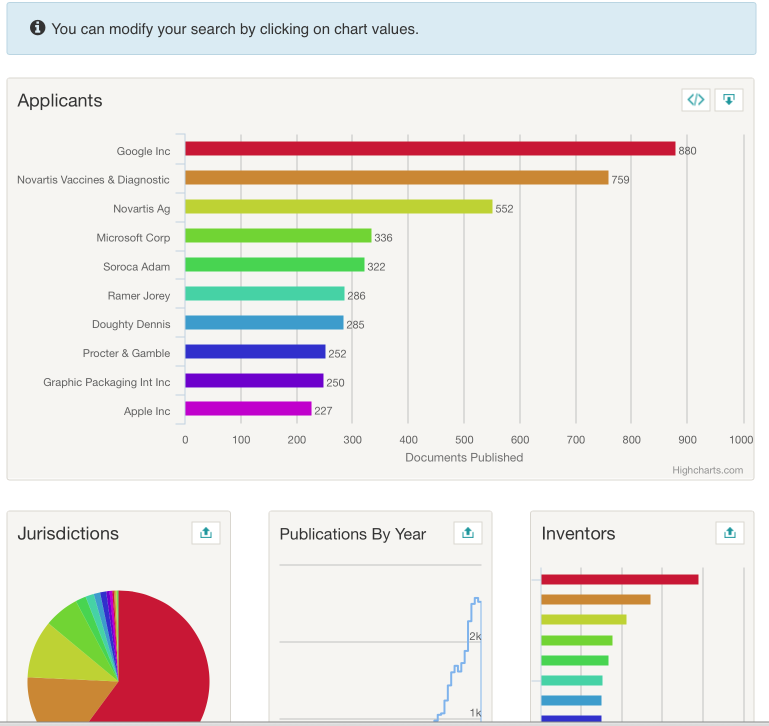
Task: Click the orange bar in Inventors chart
Action: pyautogui.click(x=596, y=599)
